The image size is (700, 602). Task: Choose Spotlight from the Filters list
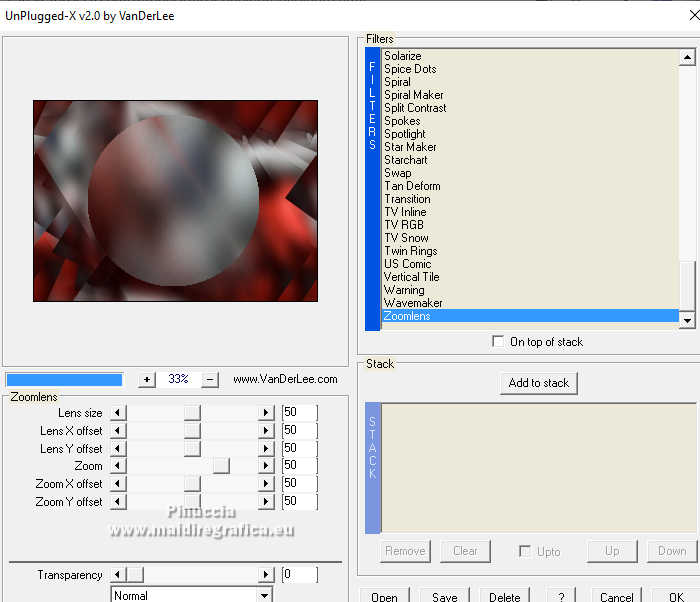coord(405,134)
